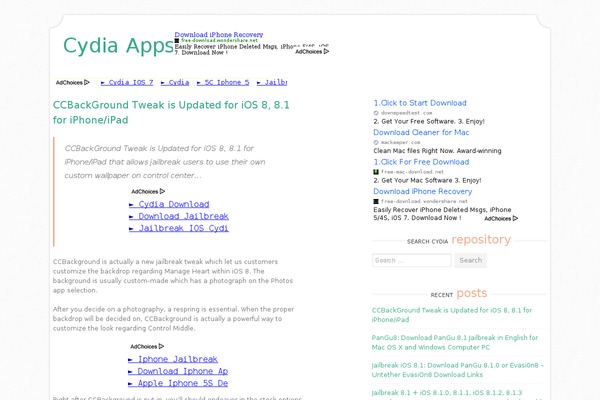This screenshot has height=400, width=600.
Task: Click text '2. Get Your Free Software. 3. Enjoy!'
Action: coord(429,121)
